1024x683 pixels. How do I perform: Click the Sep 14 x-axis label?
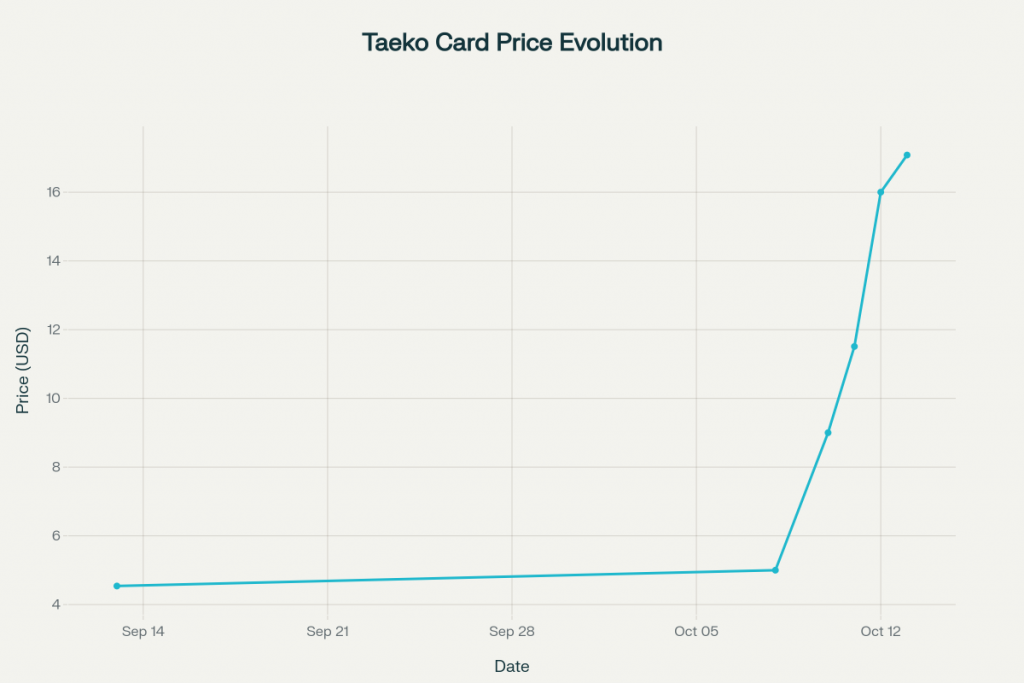[143, 631]
